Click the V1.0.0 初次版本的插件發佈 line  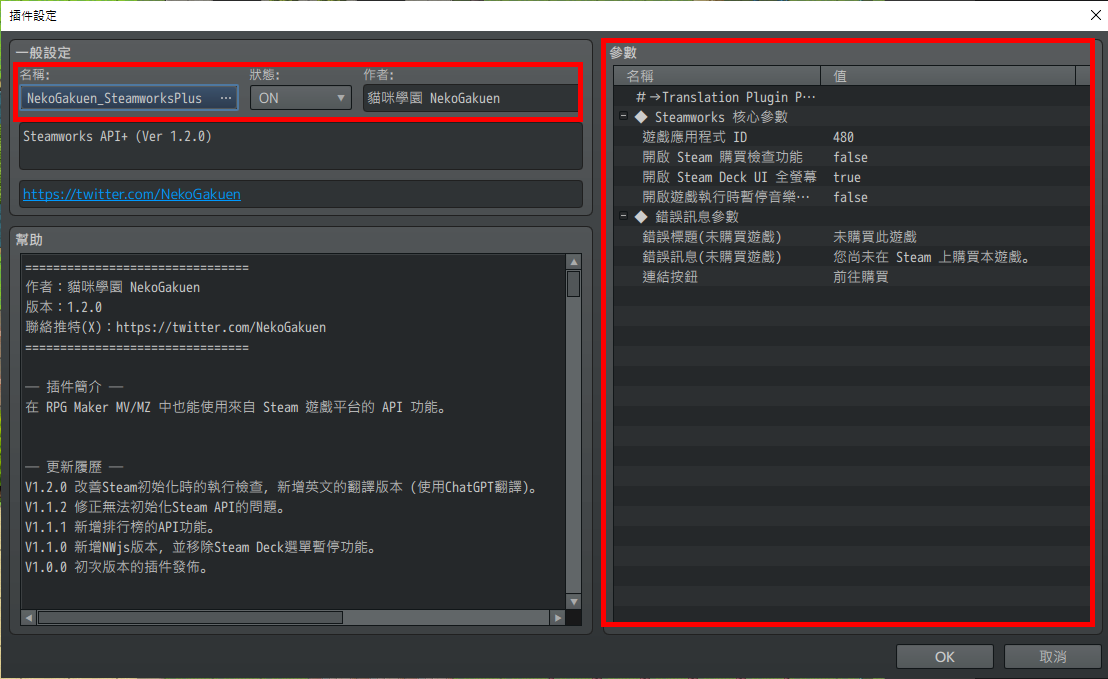click(x=118, y=567)
